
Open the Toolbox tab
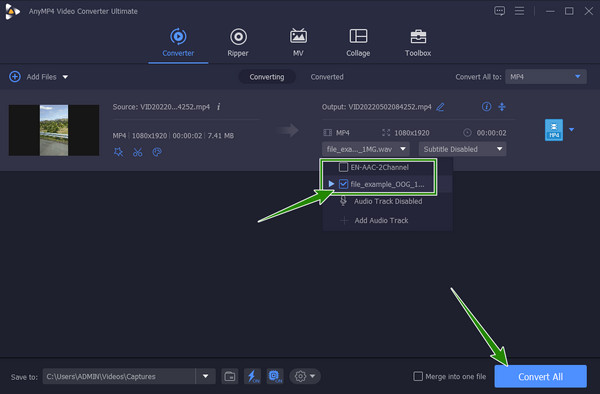[418, 42]
